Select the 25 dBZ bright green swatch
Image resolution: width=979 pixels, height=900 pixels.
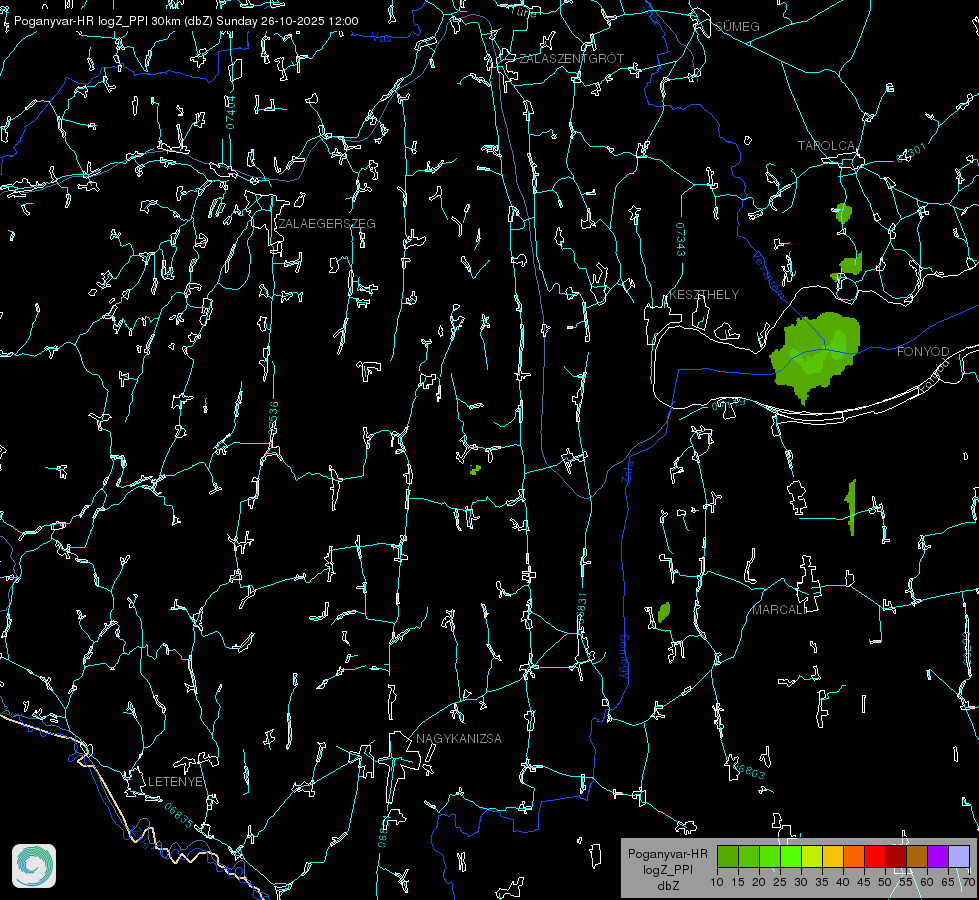[791, 856]
